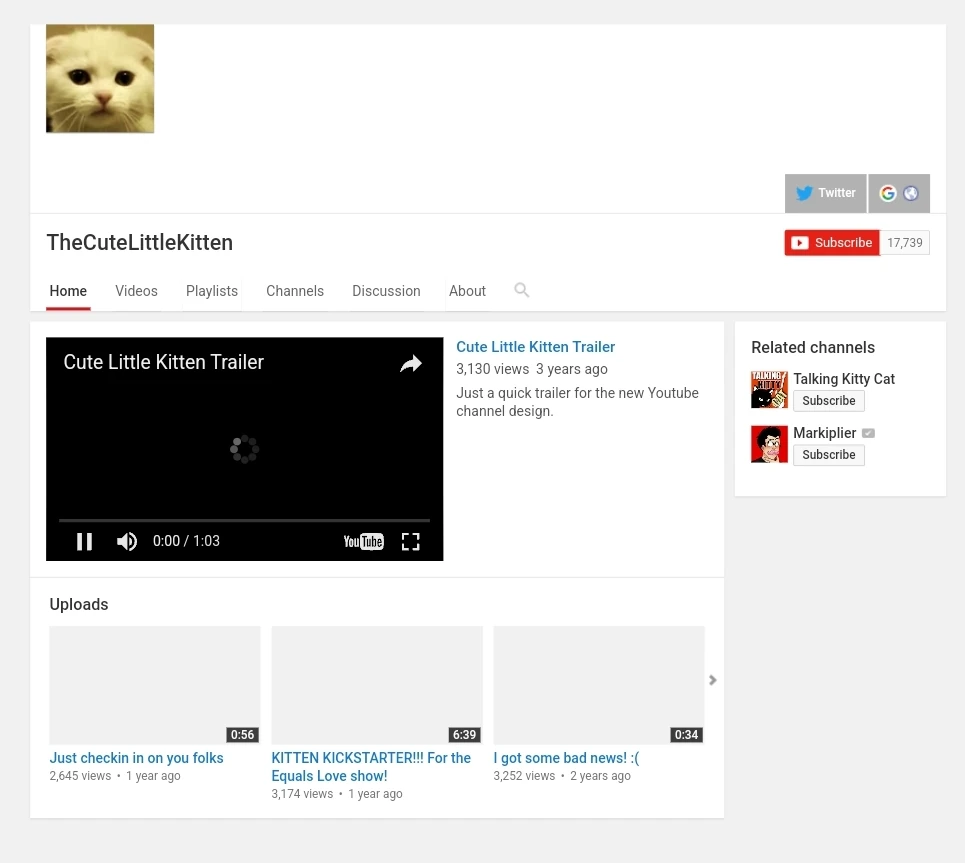The width and height of the screenshot is (965, 863).
Task: Mute the trailer video volume
Action: click(127, 541)
